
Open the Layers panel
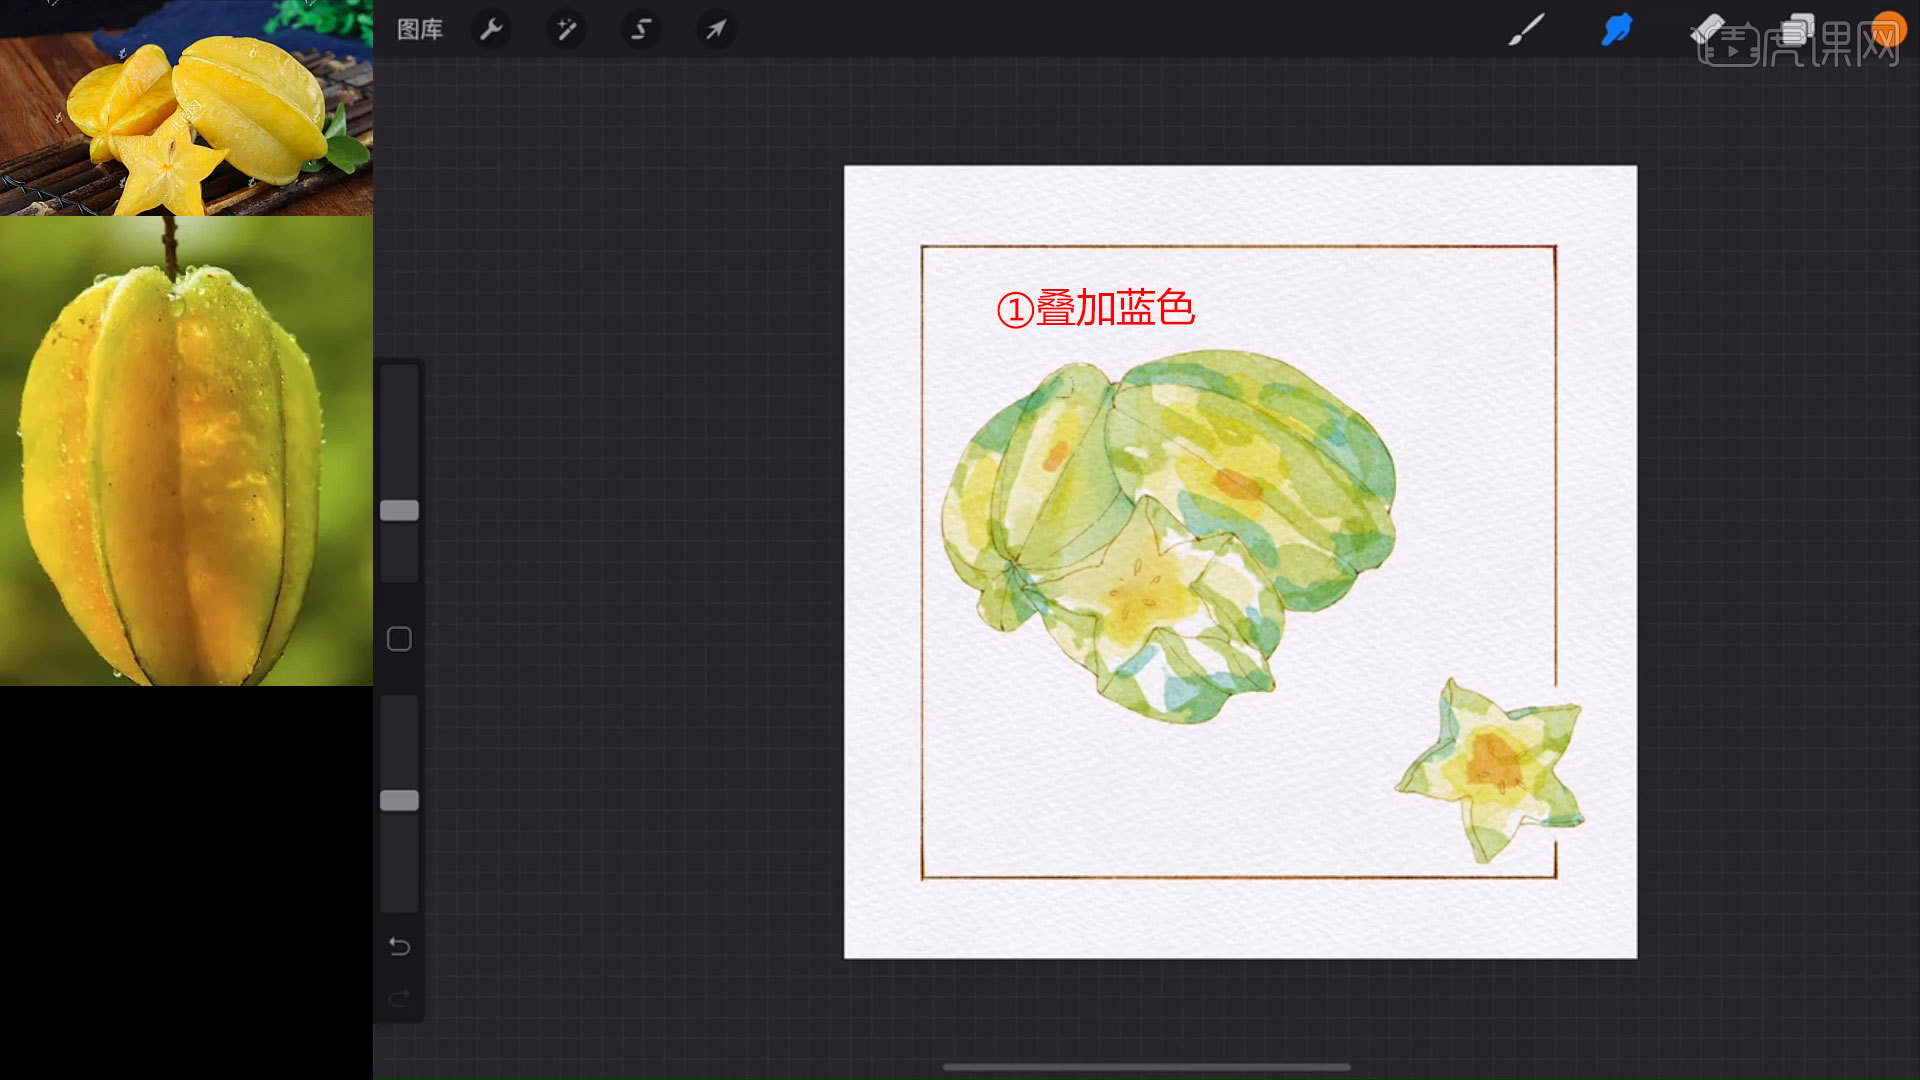pos(1797,30)
